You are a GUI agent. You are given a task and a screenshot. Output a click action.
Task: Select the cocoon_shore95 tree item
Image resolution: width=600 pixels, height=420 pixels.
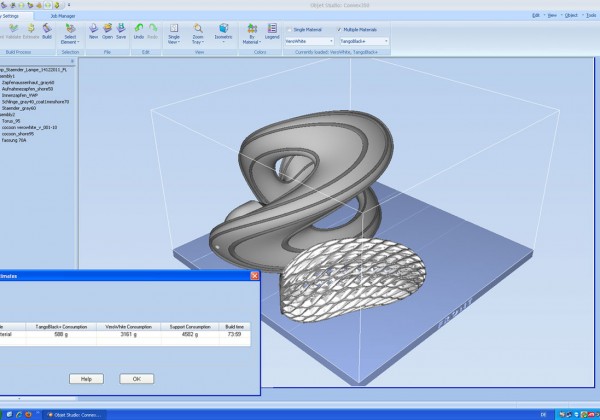pyautogui.click(x=18, y=134)
